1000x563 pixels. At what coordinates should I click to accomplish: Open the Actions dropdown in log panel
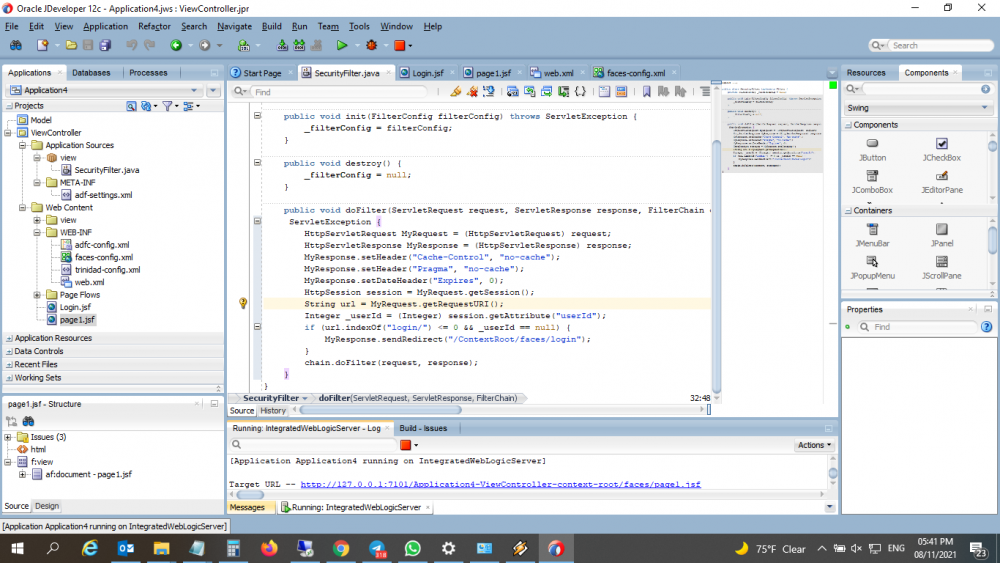pos(814,445)
